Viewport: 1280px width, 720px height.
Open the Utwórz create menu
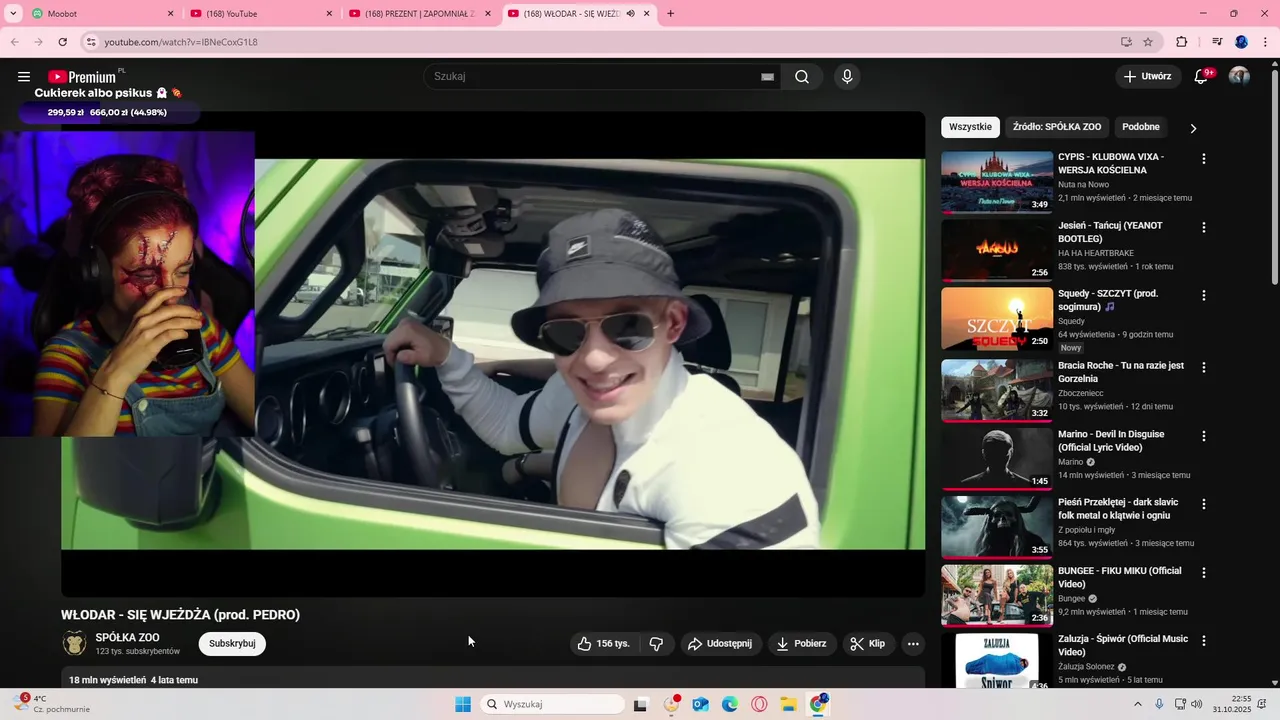(x=1148, y=77)
